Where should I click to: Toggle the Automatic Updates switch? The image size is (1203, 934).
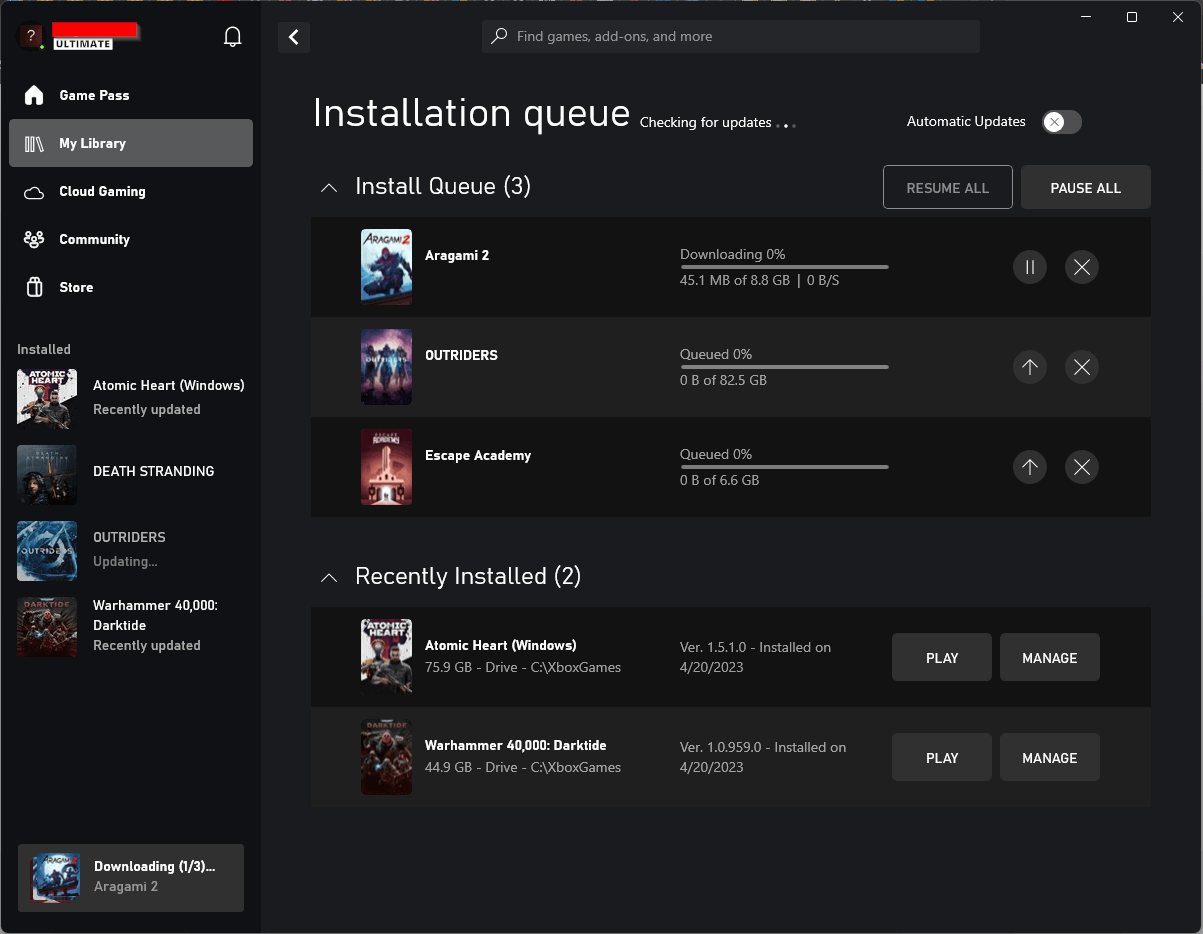pyautogui.click(x=1062, y=122)
